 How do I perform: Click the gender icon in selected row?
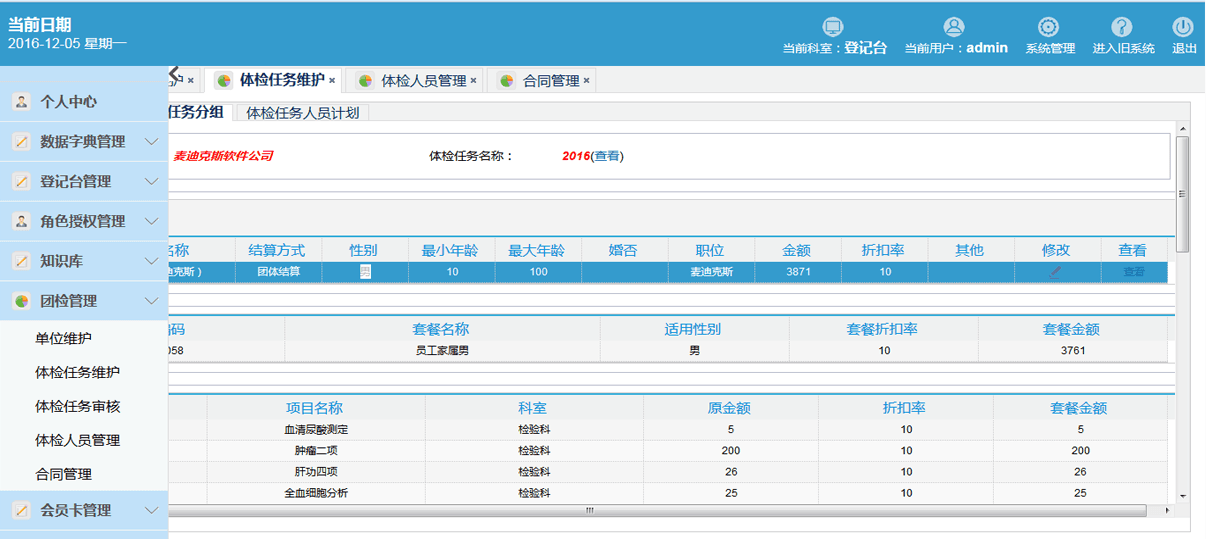(365, 271)
